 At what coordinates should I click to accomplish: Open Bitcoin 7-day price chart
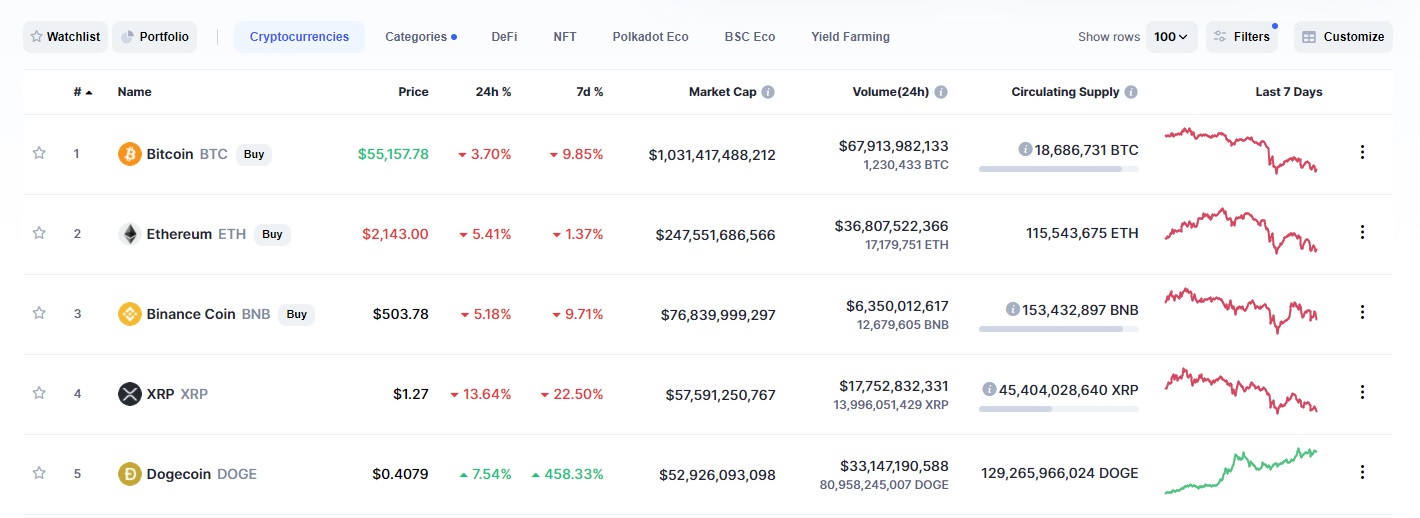click(x=1241, y=150)
